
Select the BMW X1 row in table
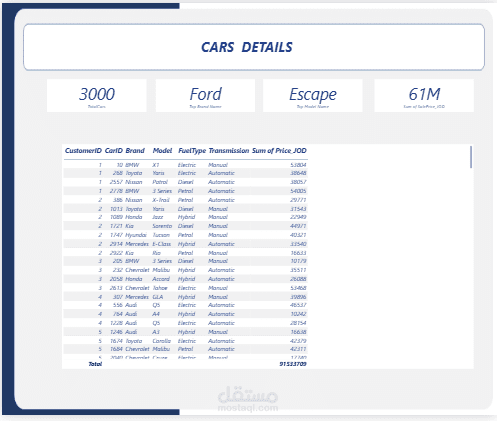coord(186,165)
